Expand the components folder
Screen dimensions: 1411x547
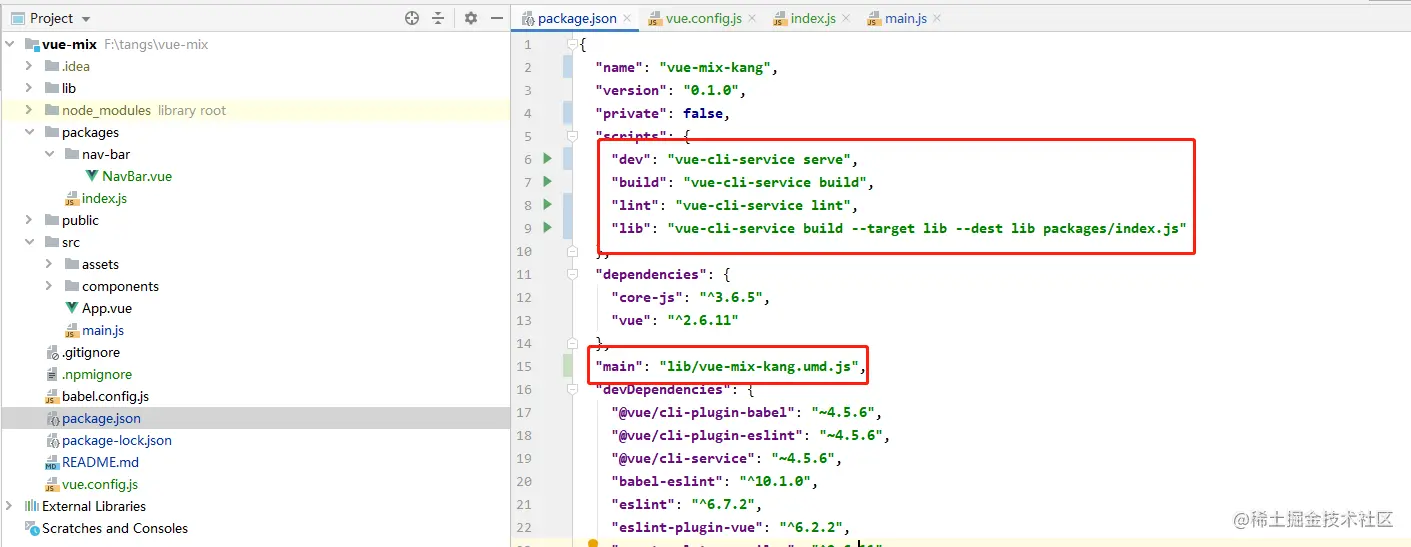pos(50,286)
